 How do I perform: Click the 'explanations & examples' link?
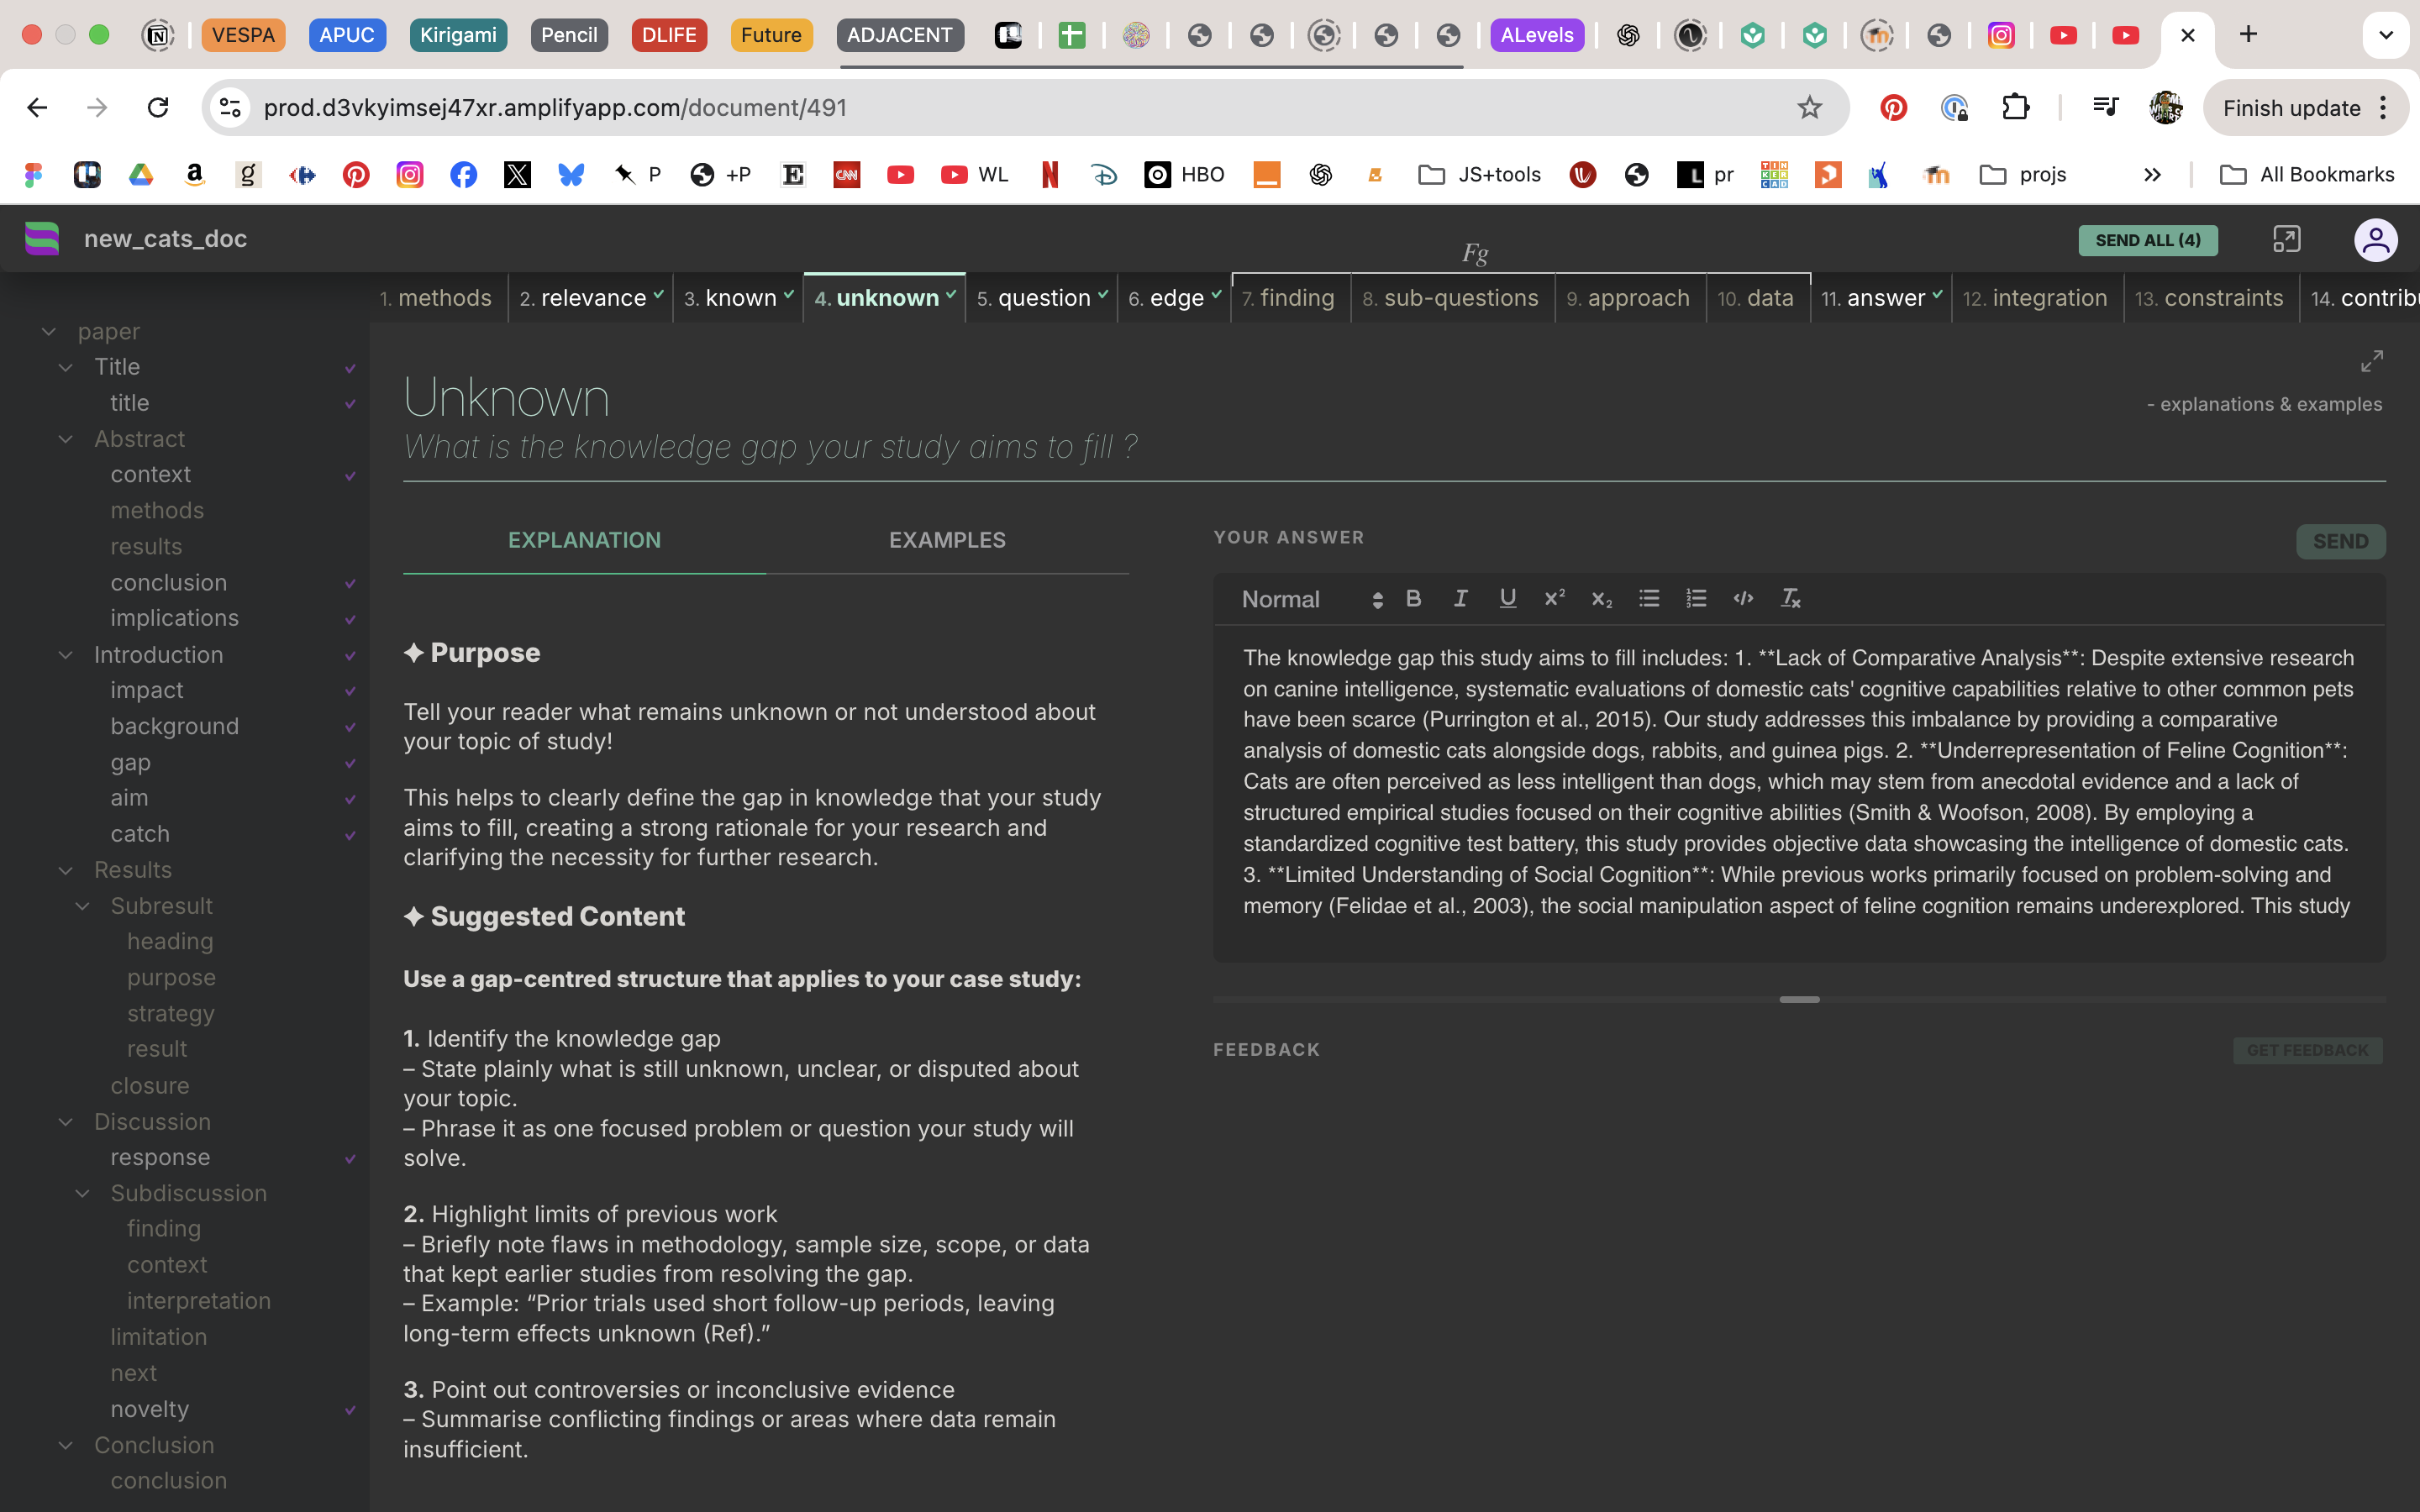coord(2264,404)
